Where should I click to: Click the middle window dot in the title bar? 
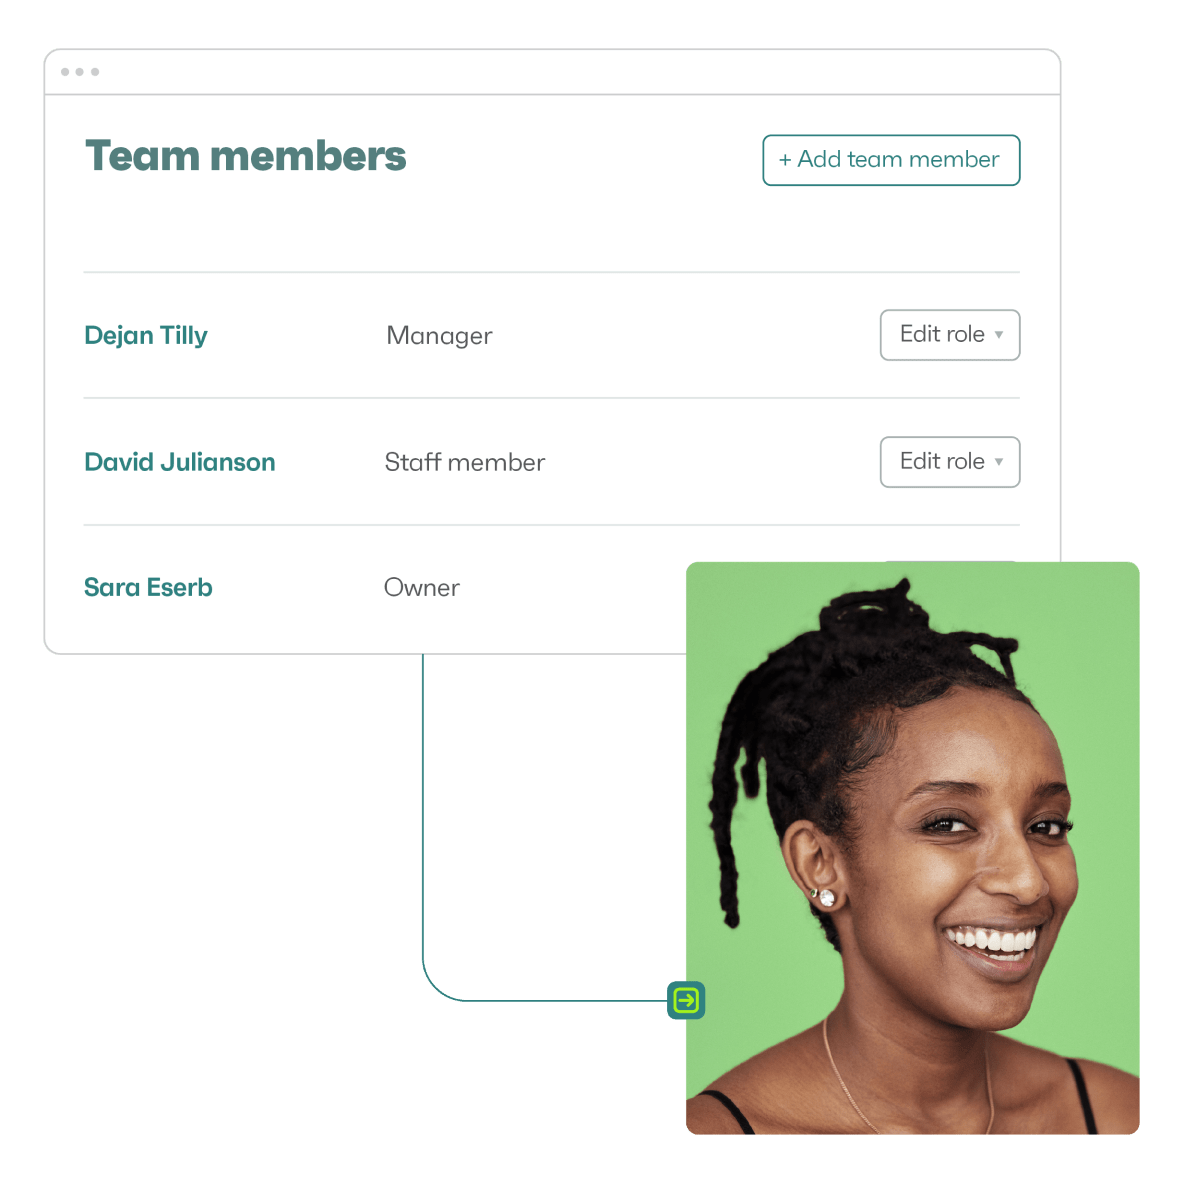click(x=79, y=72)
